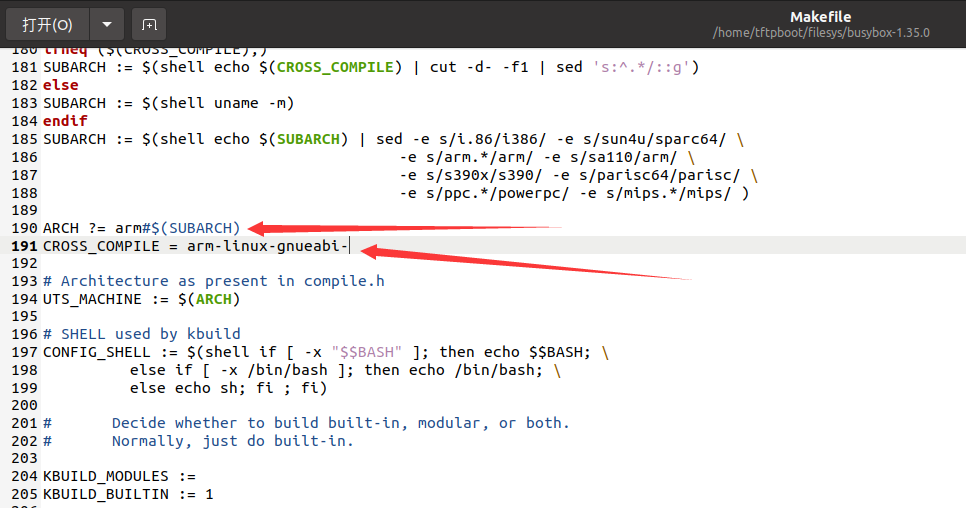This screenshot has width=966, height=508.
Task: Click 's/i.86/i386/' text on line 185
Action: coord(493,139)
